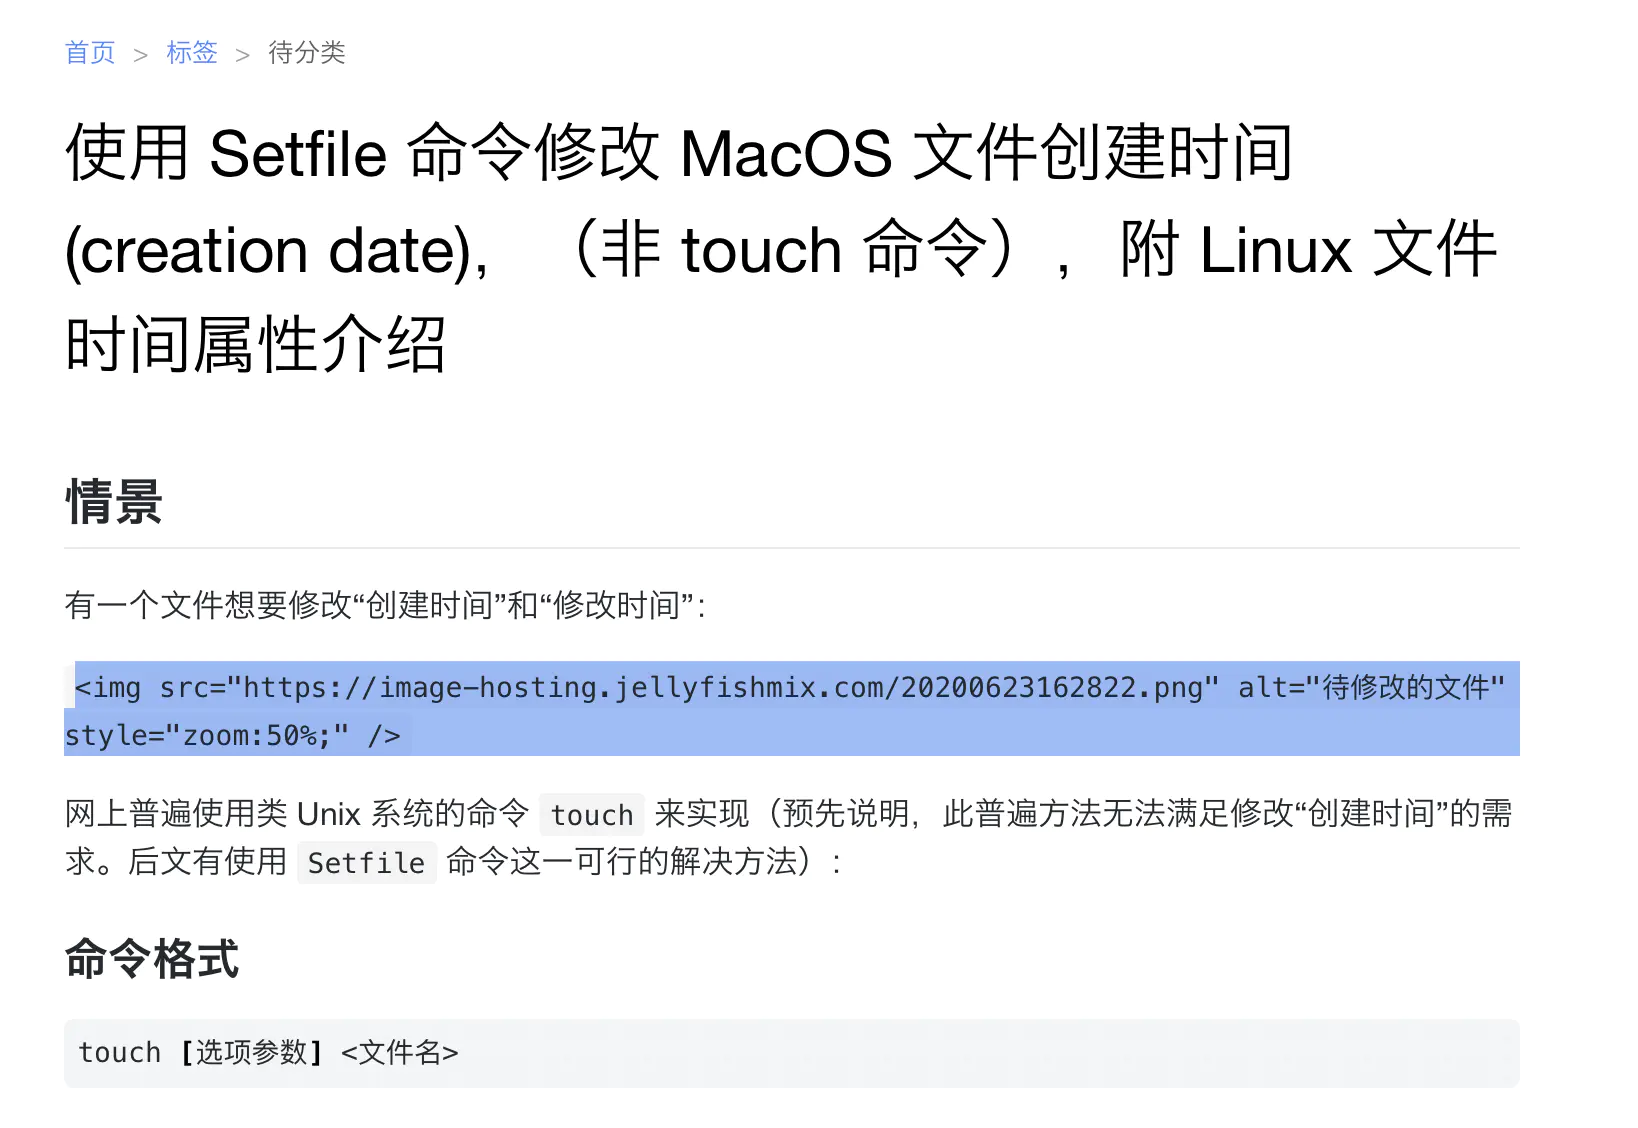The height and width of the screenshot is (1128, 1638).
Task: Click the breadcrumb separator after 首页
Action: tap(140, 53)
